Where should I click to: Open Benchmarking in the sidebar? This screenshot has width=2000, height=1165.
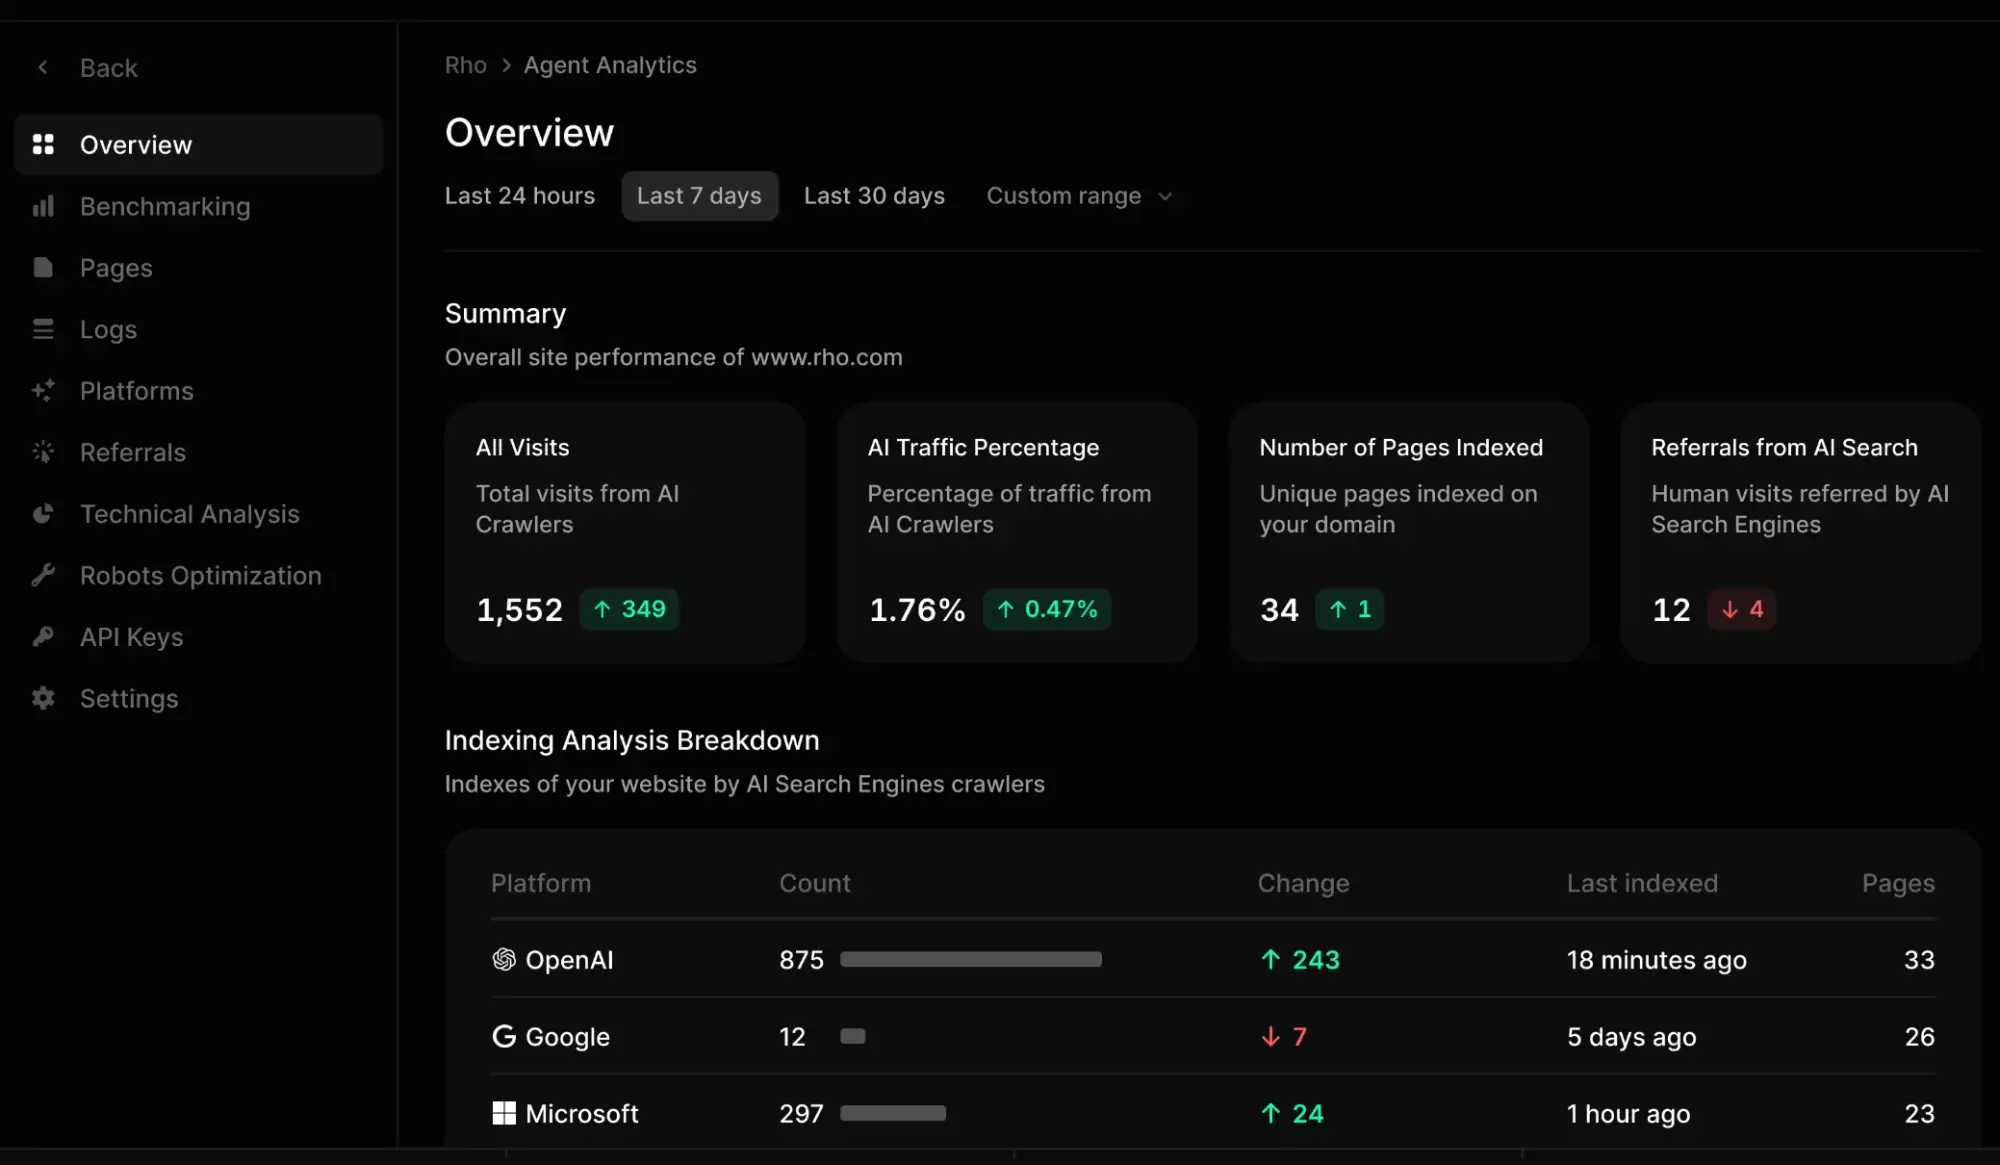click(199, 206)
